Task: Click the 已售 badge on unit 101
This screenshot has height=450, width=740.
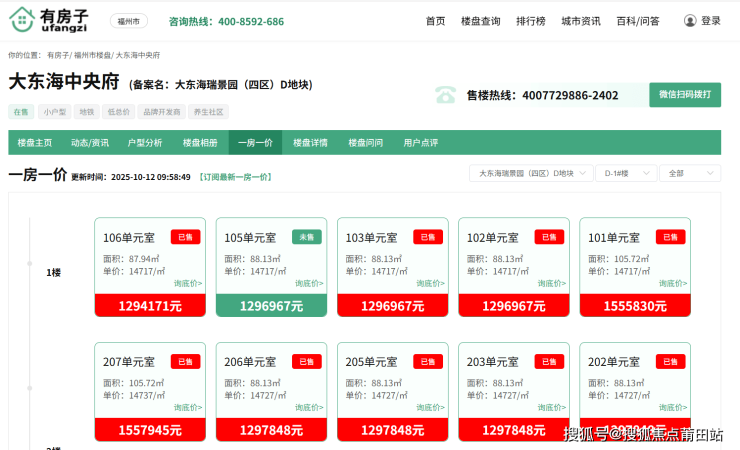Action: (x=670, y=237)
